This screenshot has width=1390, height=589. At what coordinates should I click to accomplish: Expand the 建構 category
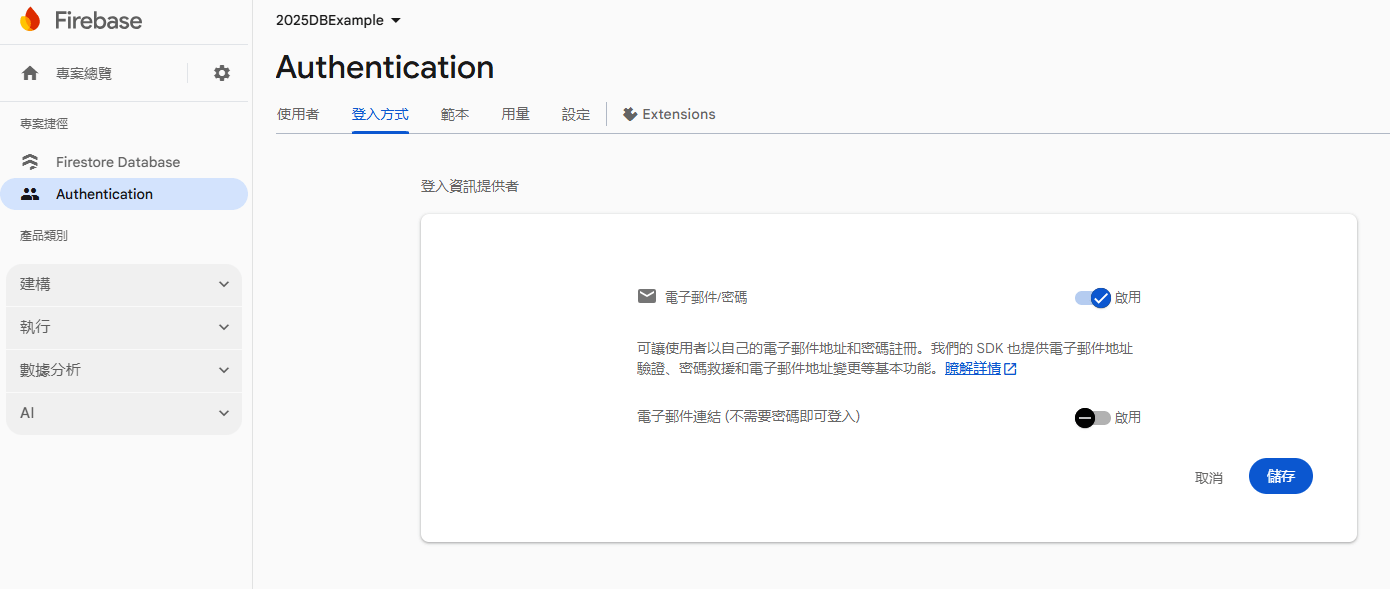pos(124,284)
